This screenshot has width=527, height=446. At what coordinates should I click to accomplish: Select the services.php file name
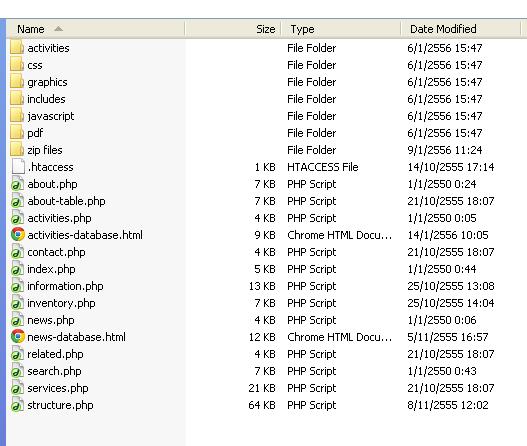click(x=58, y=388)
